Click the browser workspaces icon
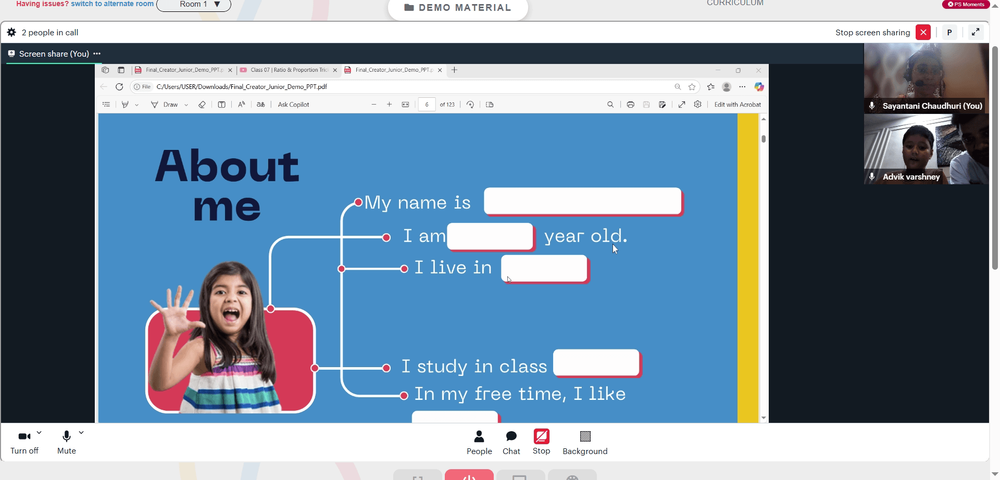The width and height of the screenshot is (1000, 480). (x=105, y=70)
